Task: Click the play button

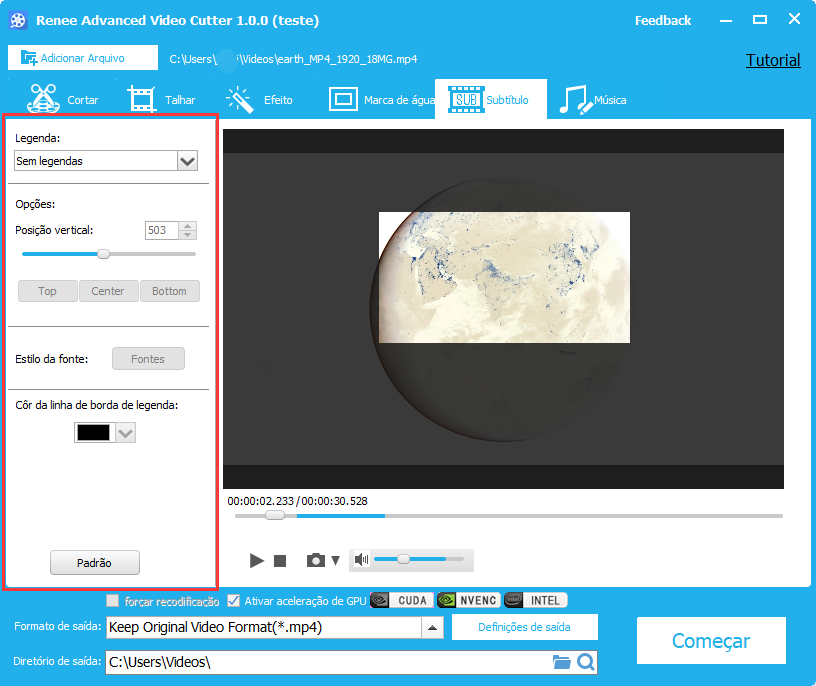Action: pos(257,561)
